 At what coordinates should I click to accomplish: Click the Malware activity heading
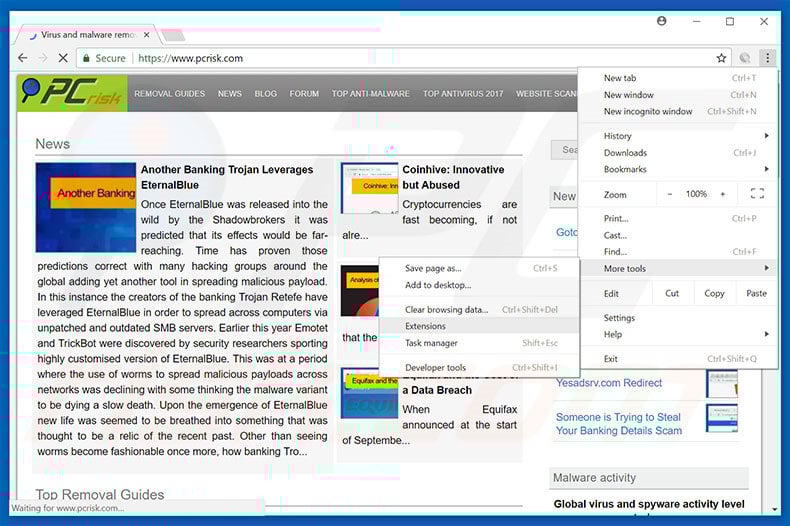point(595,478)
